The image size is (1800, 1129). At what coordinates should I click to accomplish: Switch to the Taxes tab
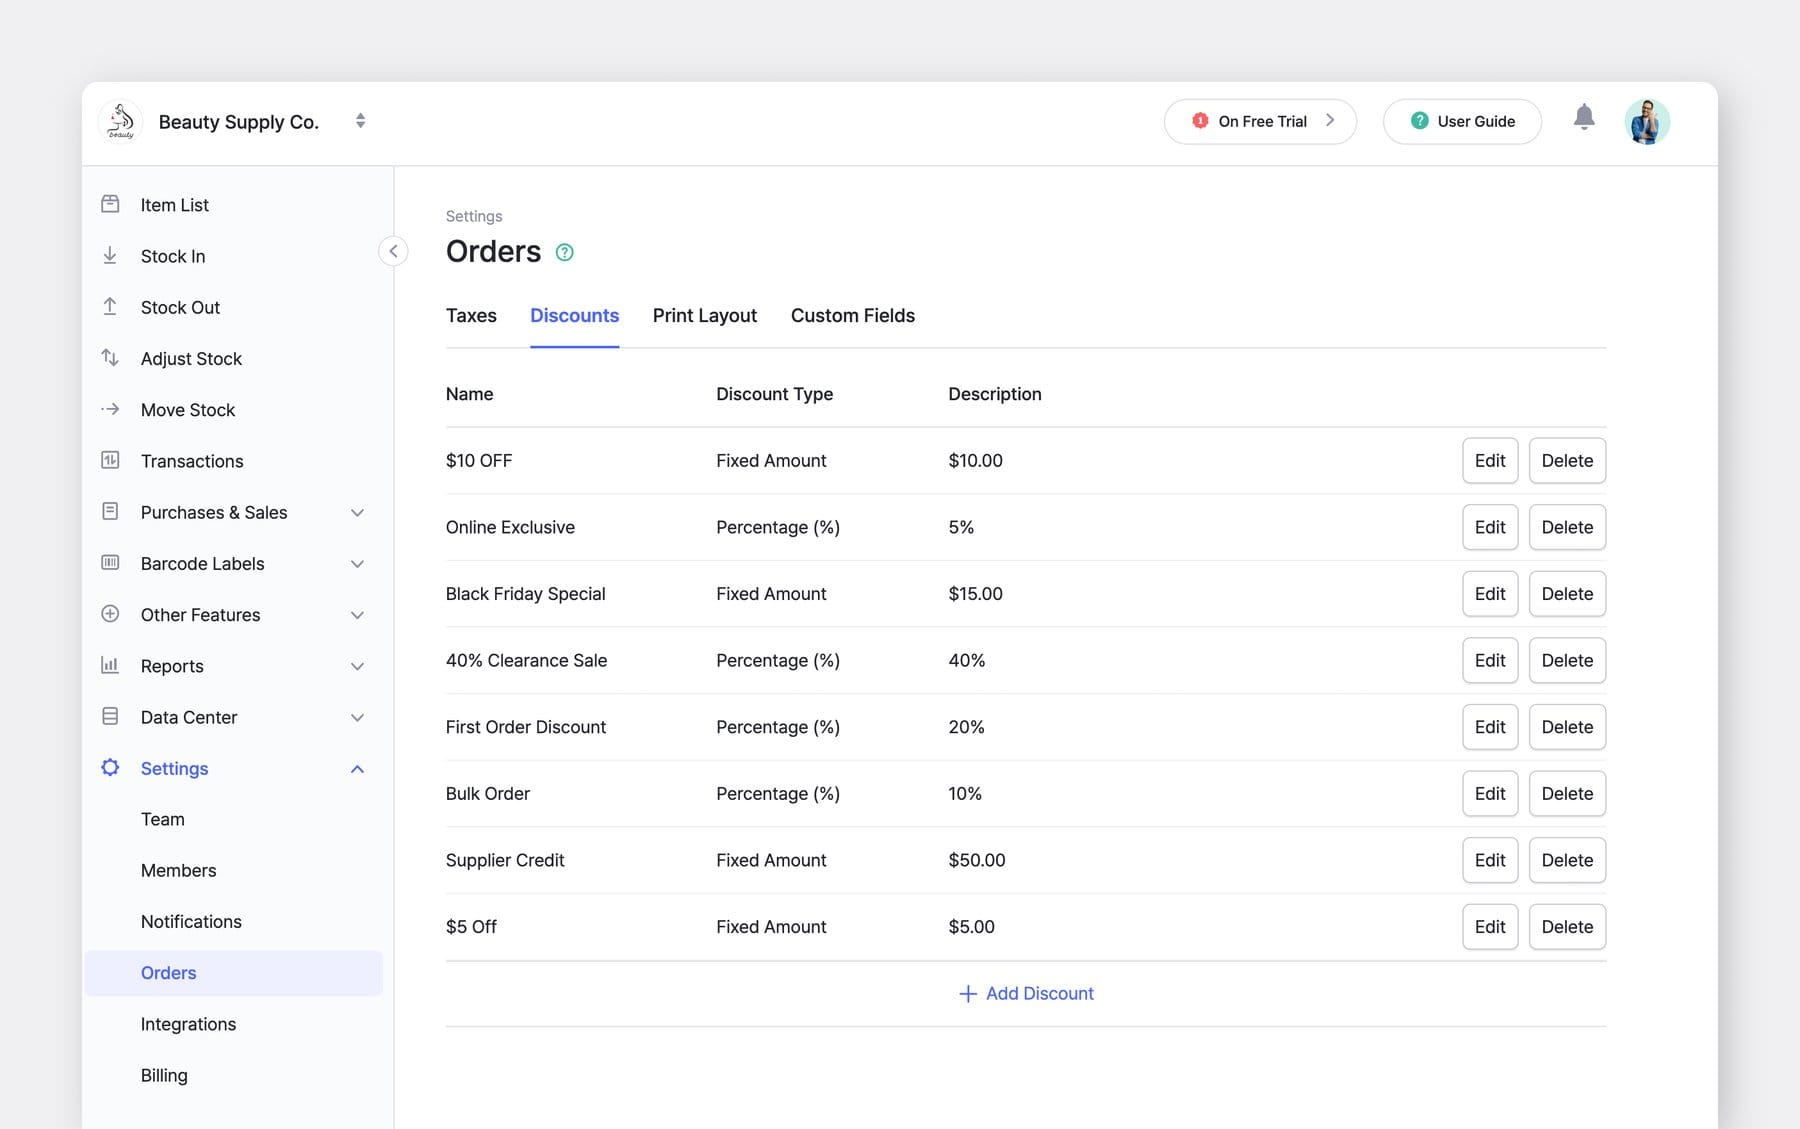(470, 315)
